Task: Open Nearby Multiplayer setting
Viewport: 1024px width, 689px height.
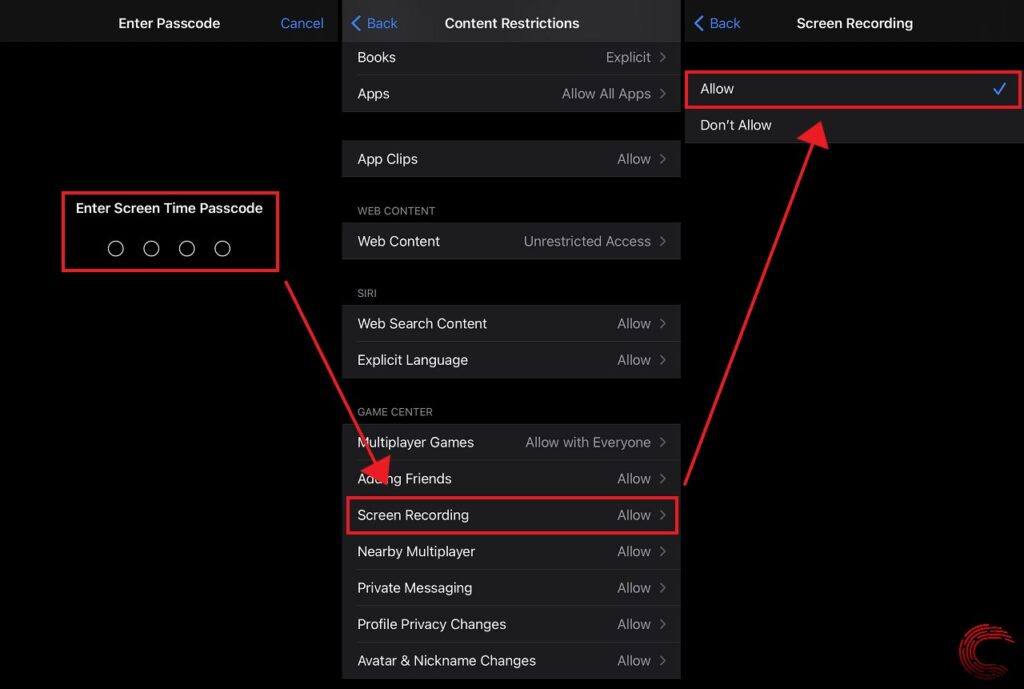Action: click(511, 552)
